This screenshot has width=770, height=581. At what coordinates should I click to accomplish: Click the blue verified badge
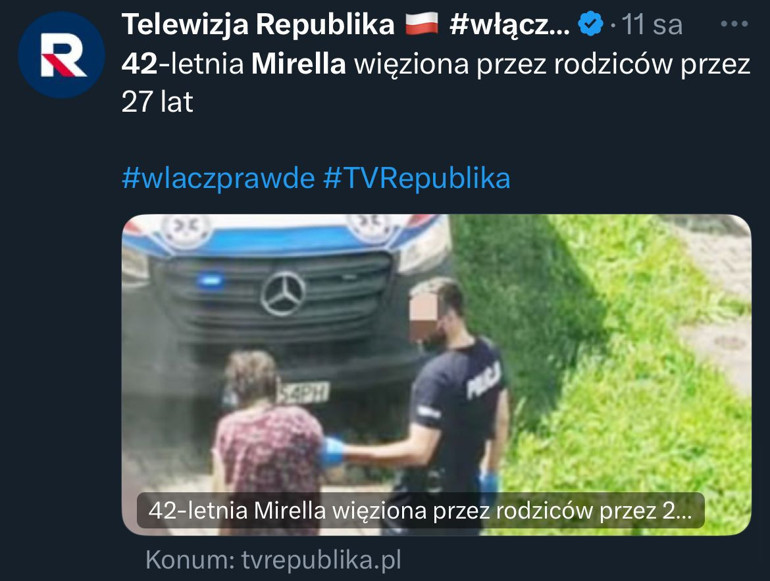[590, 24]
